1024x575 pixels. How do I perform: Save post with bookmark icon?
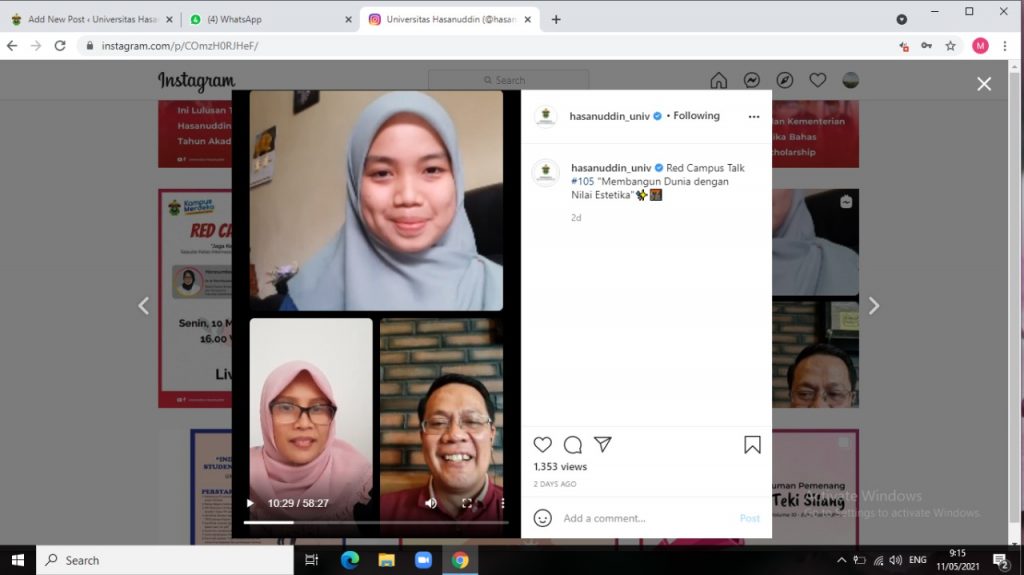(x=752, y=444)
